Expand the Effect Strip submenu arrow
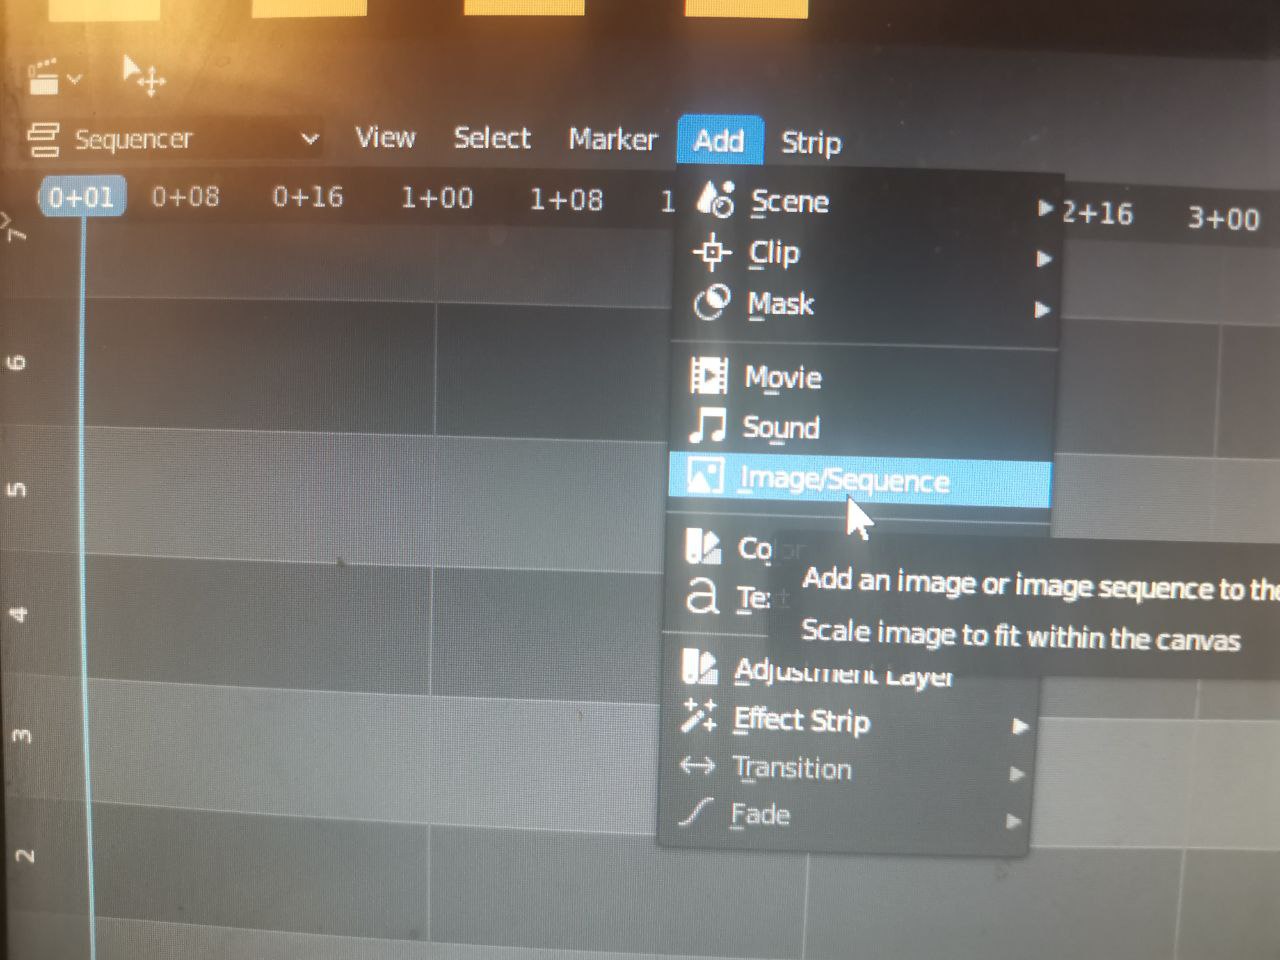1280x960 pixels. click(1019, 726)
